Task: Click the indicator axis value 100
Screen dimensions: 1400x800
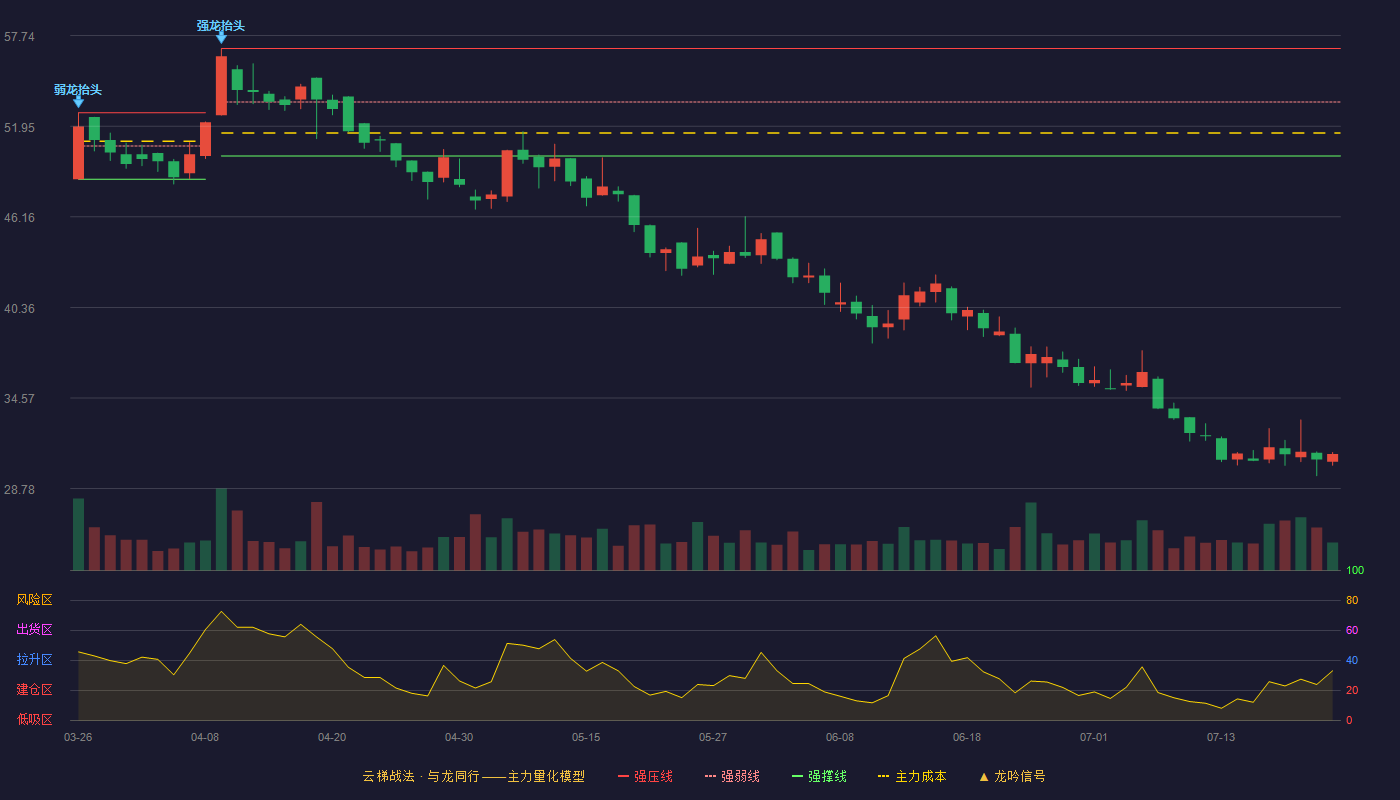Action: pyautogui.click(x=1355, y=571)
